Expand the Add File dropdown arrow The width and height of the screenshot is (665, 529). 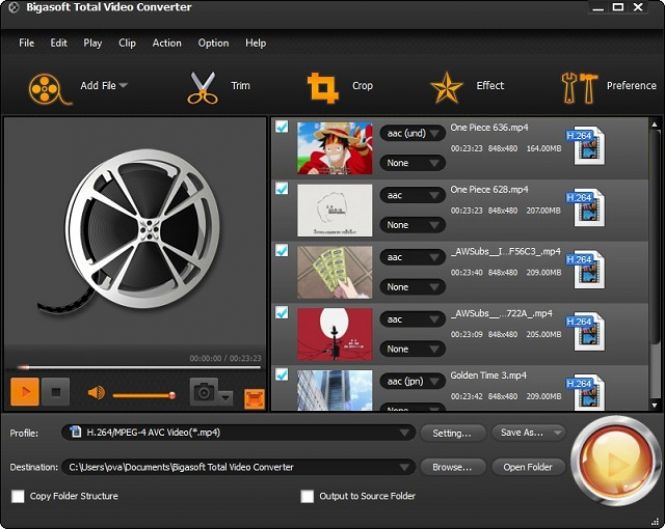click(123, 85)
